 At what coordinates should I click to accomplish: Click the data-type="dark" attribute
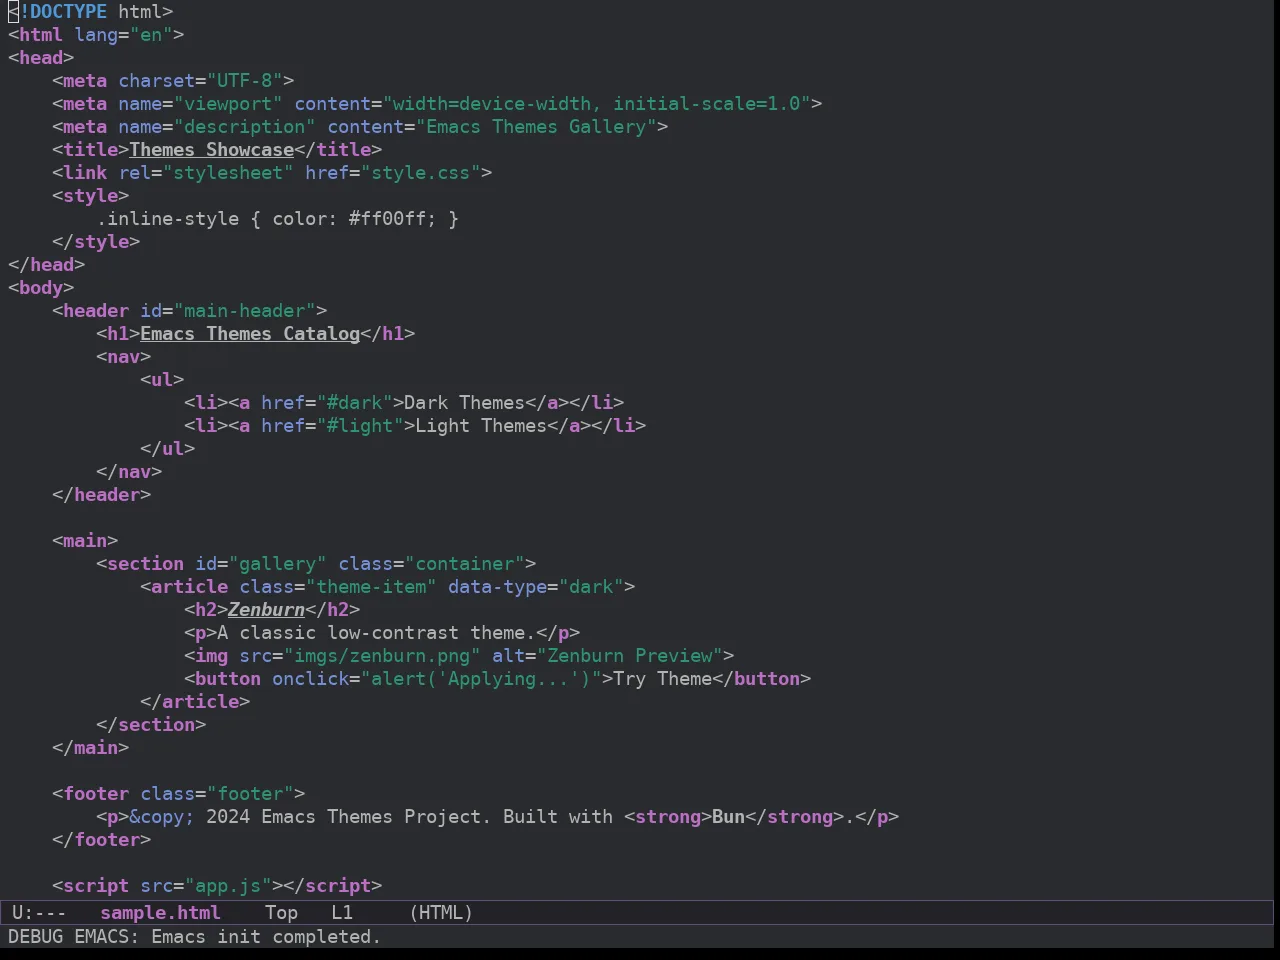click(x=536, y=587)
